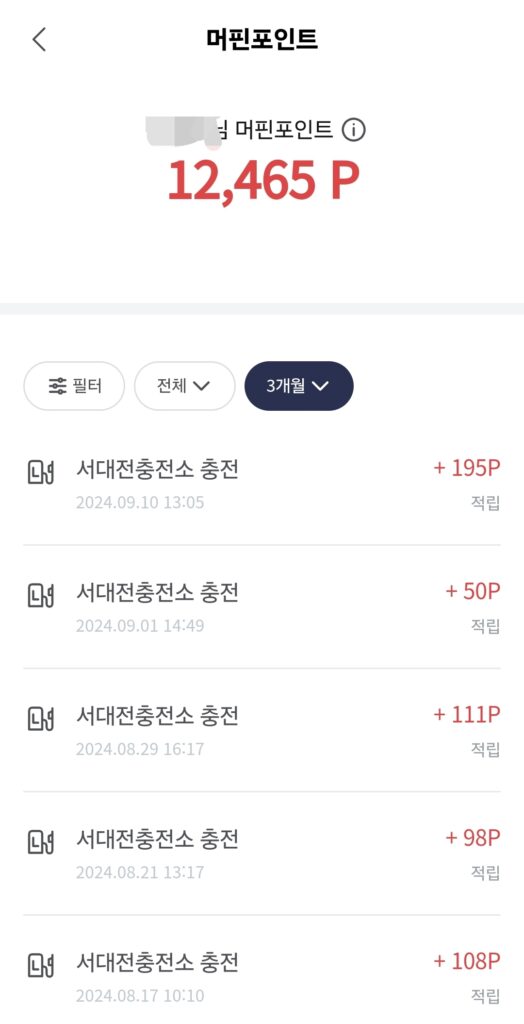The width and height of the screenshot is (524, 1024).
Task: Open the +195P 서대전충전소 charging entry
Action: point(262,483)
